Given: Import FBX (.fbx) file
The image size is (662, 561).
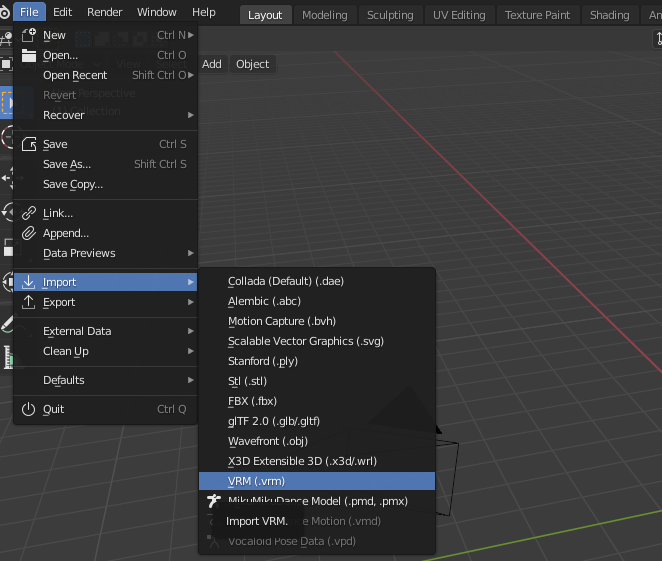Looking at the screenshot, I should pos(317,401).
